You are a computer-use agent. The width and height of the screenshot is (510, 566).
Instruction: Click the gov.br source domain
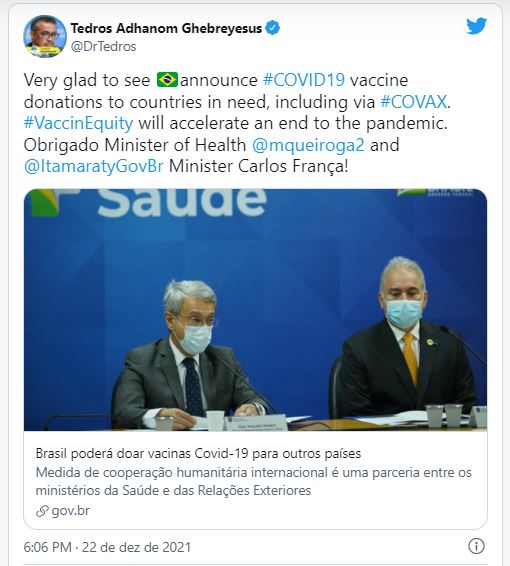coord(70,511)
